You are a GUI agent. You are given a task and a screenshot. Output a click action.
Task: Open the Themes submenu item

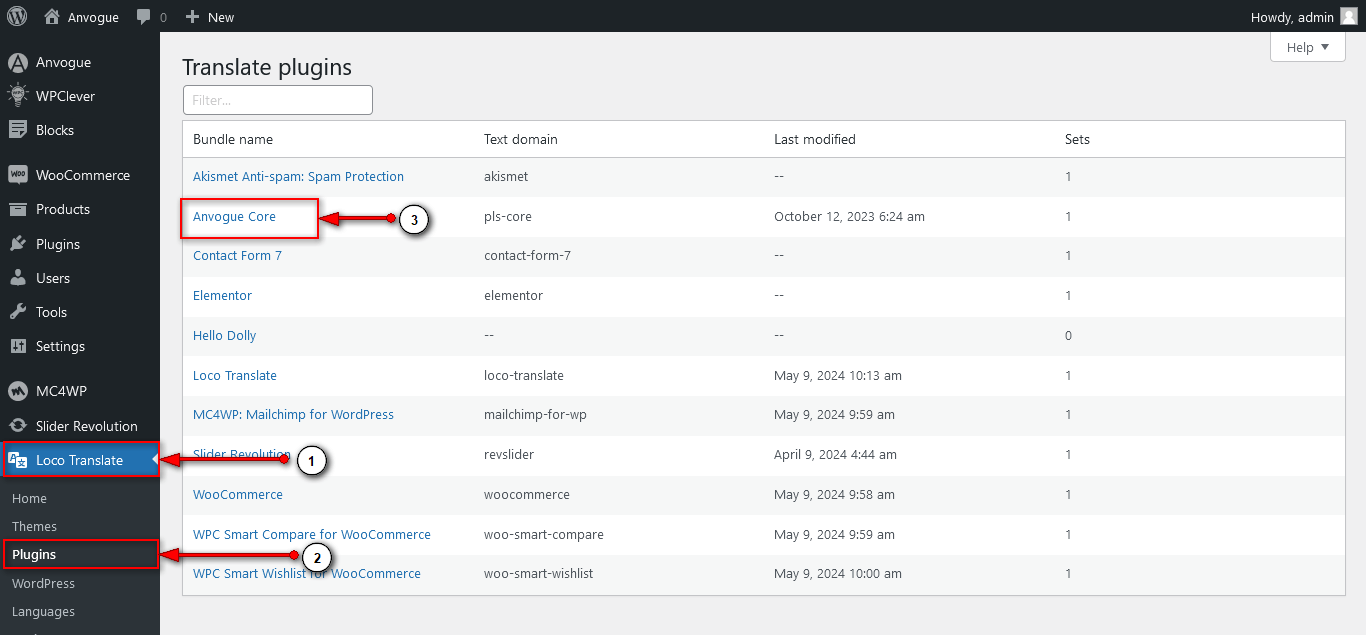pyautogui.click(x=34, y=526)
